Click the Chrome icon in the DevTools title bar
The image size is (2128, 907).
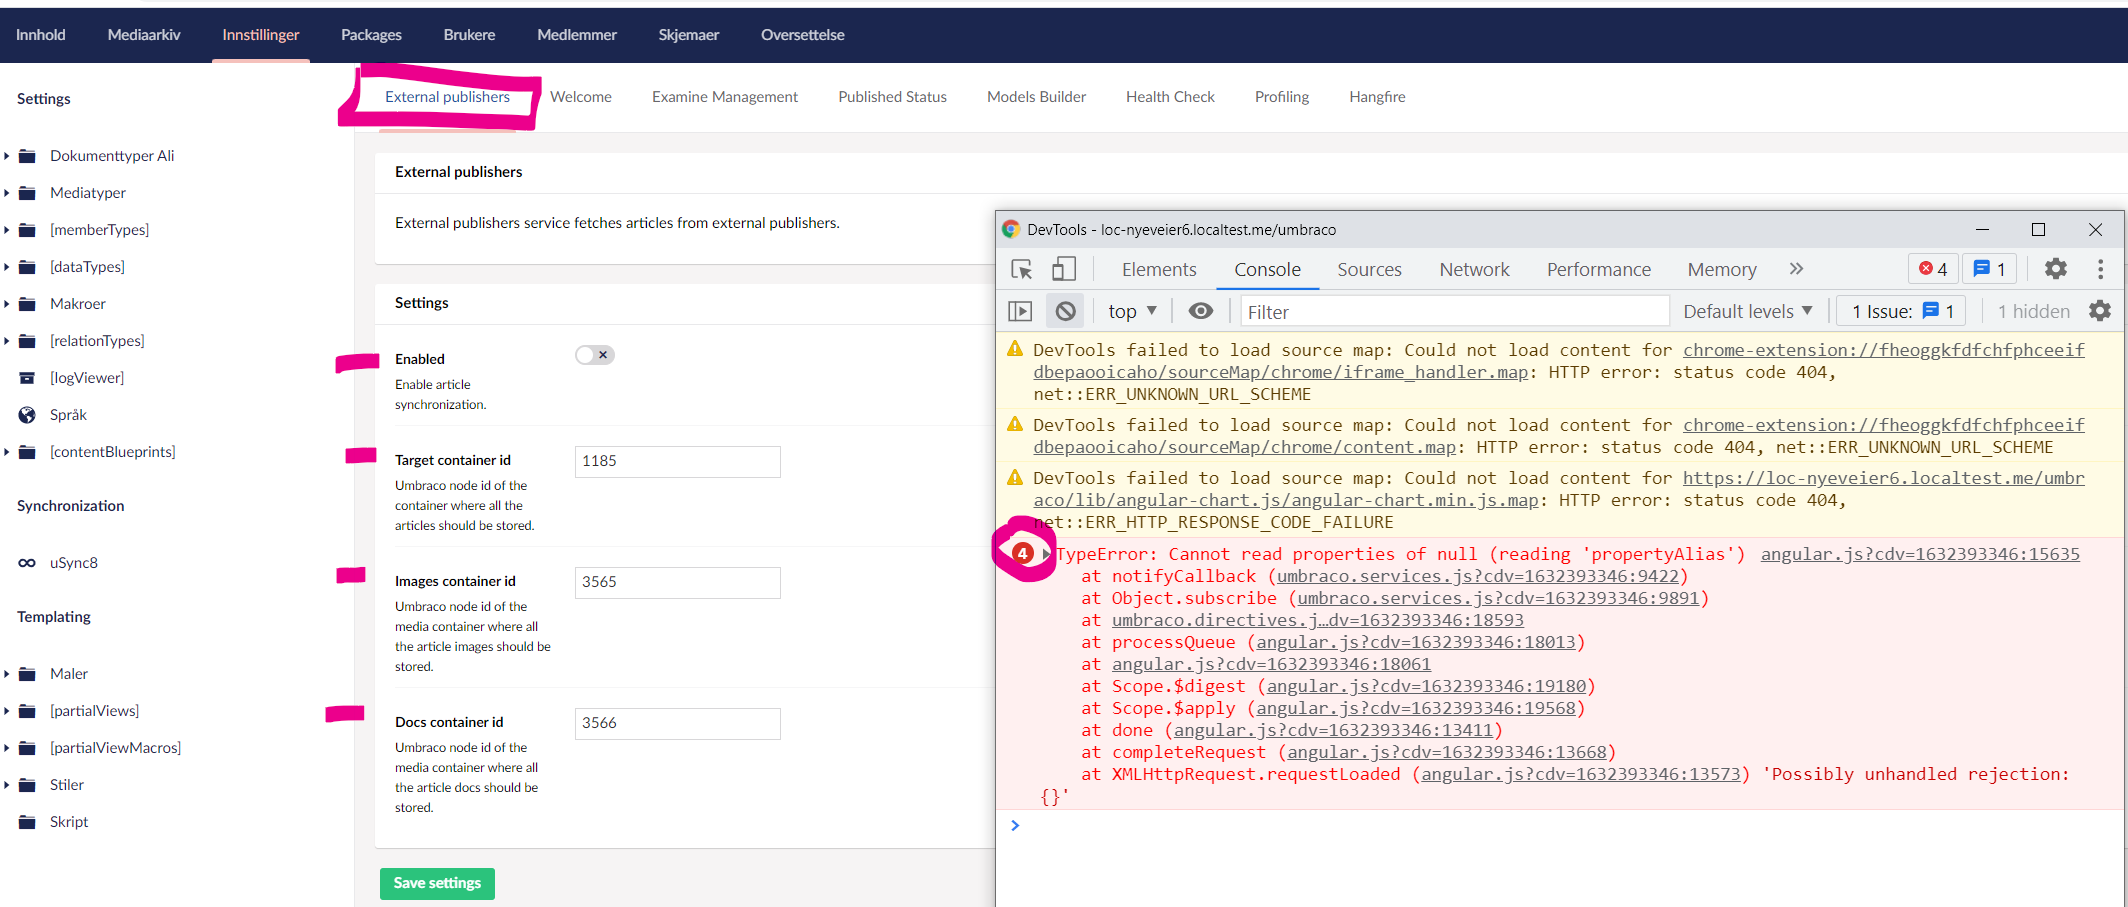click(x=1011, y=229)
